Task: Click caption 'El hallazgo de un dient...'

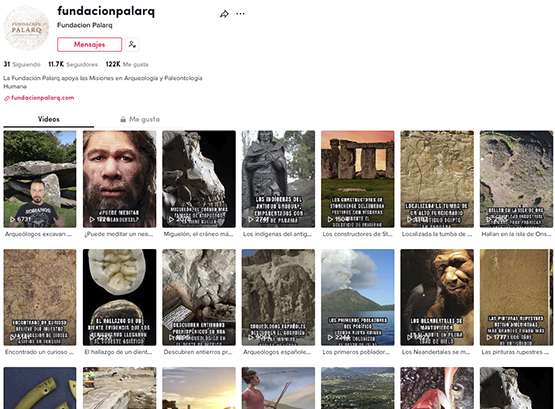Action: [x=118, y=352]
